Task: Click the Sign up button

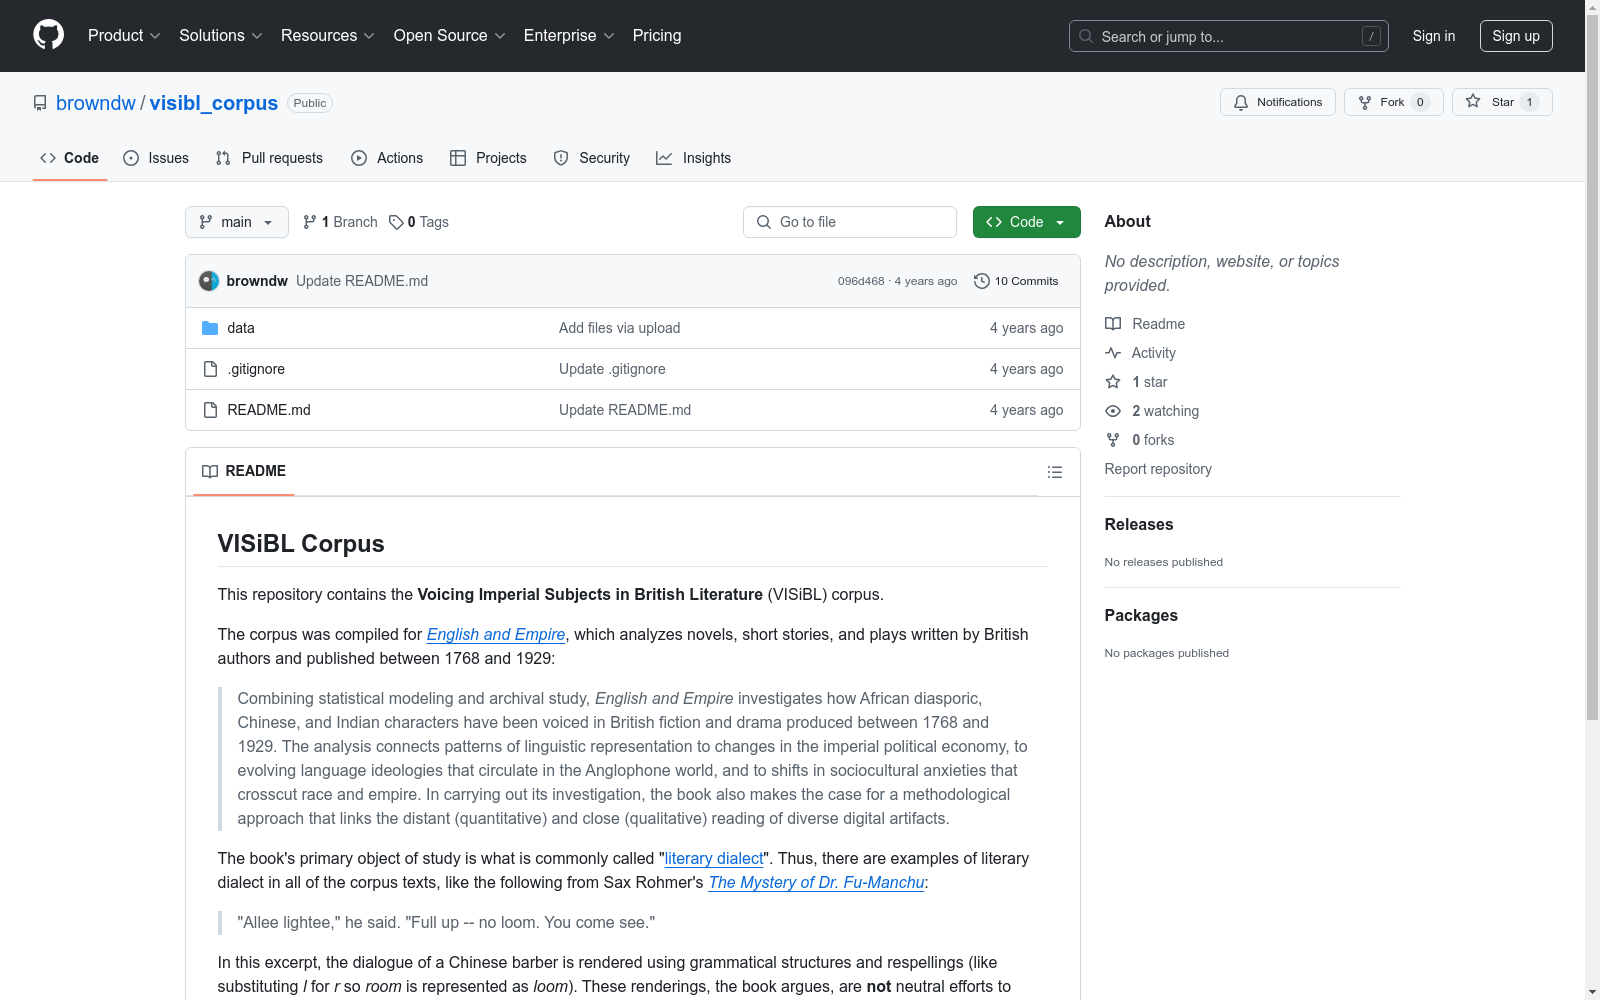Action: (x=1516, y=36)
